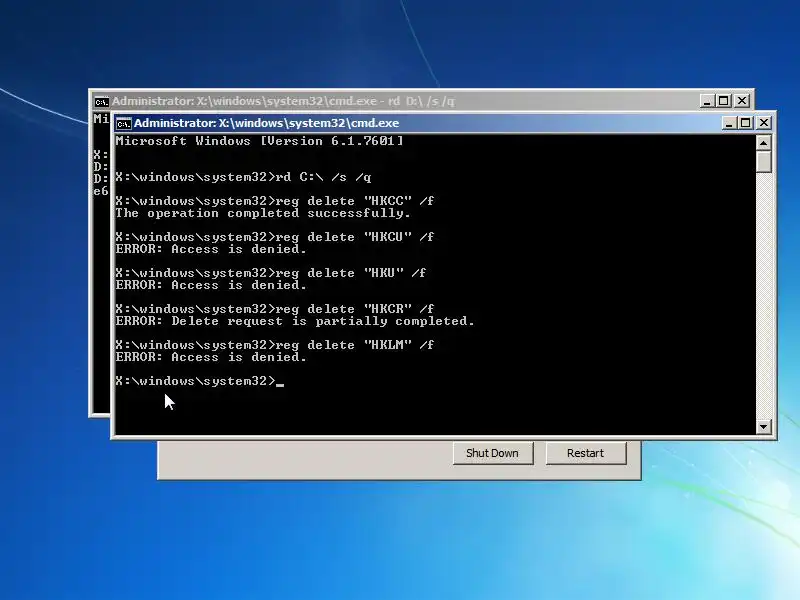This screenshot has width=800, height=600.
Task: Click 'ERROR: Delete request is partially completed.' line
Action: coord(295,321)
